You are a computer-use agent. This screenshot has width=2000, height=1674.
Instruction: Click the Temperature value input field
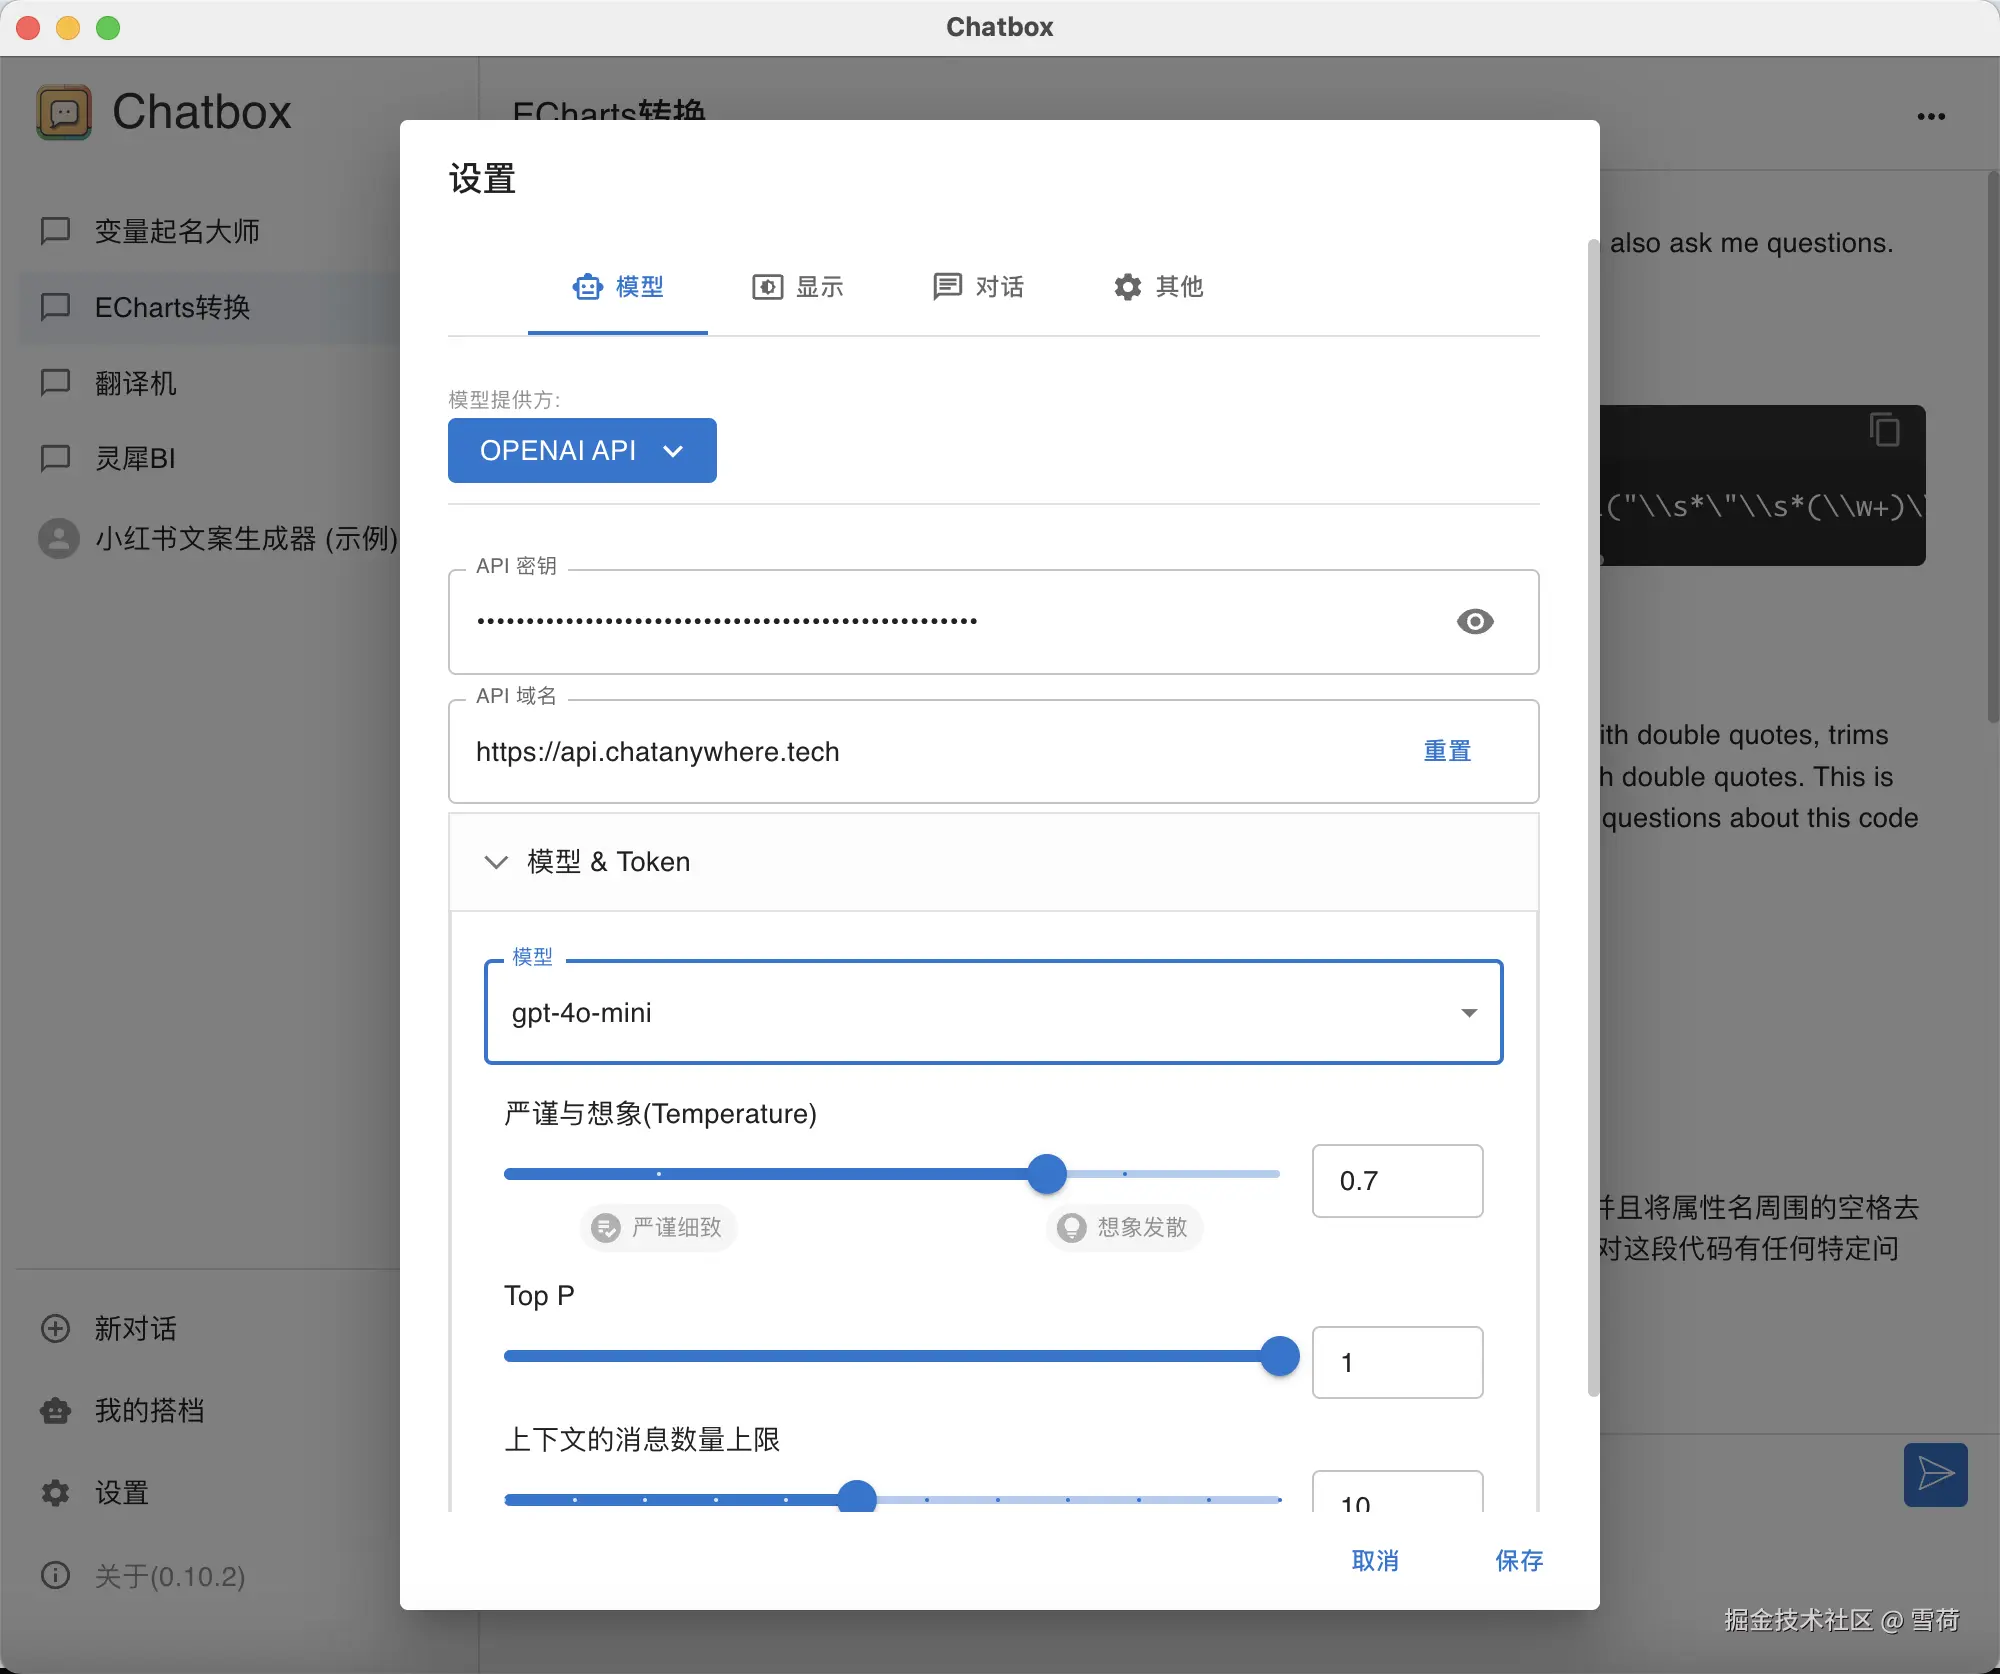tap(1397, 1181)
